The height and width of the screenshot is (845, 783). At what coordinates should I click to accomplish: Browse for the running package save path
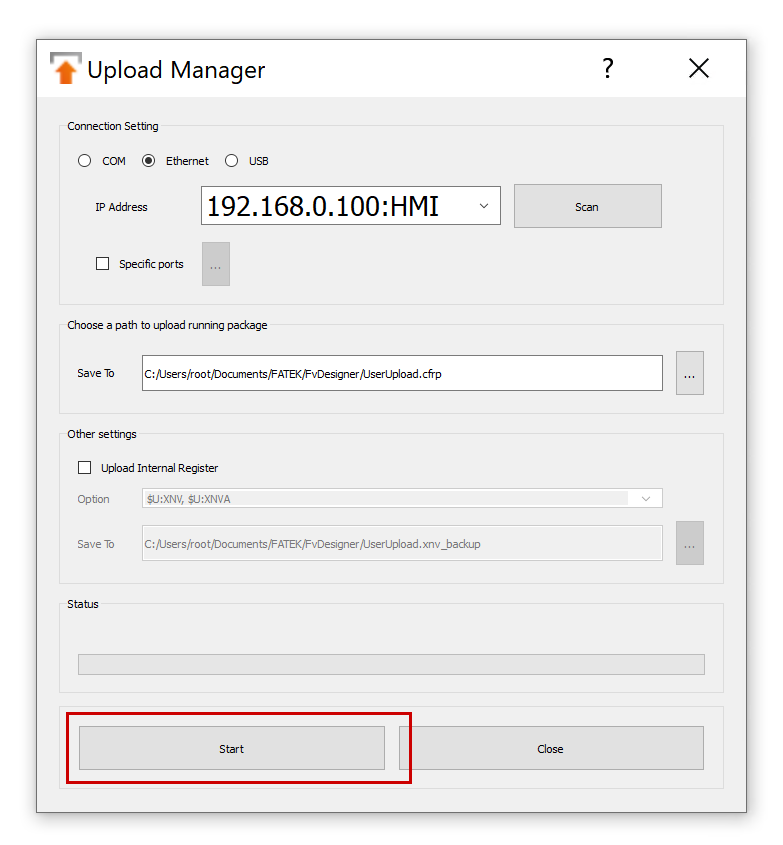click(689, 373)
